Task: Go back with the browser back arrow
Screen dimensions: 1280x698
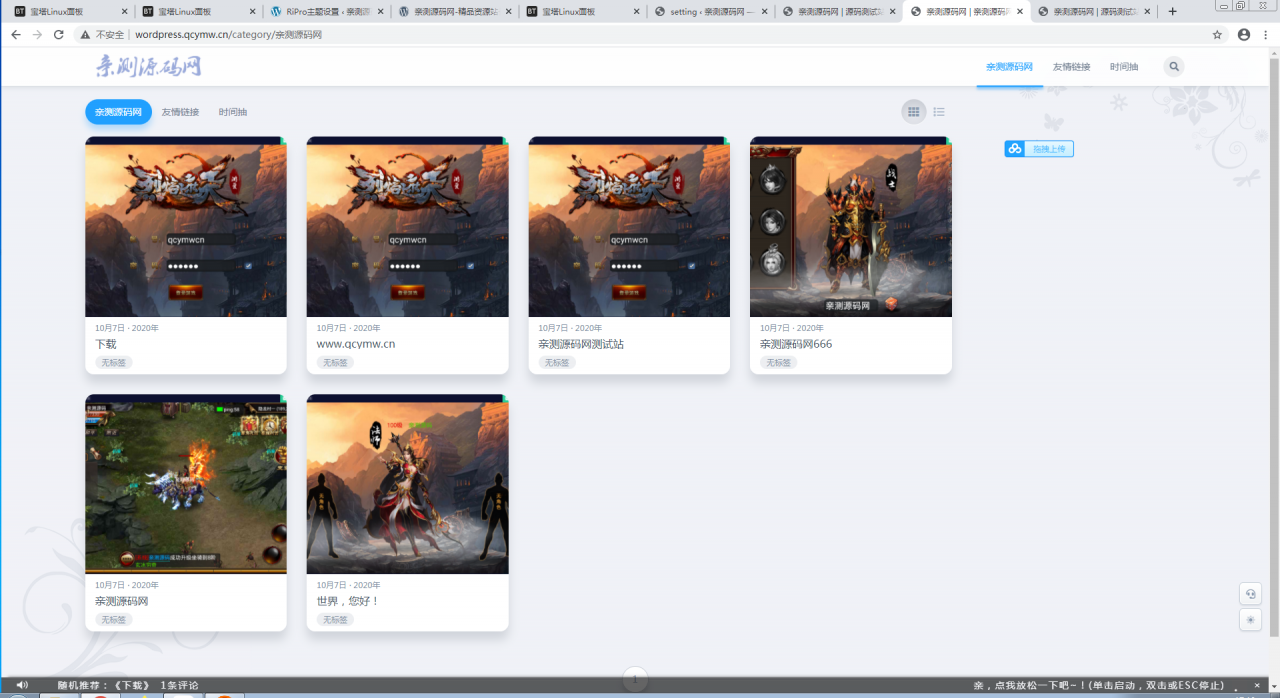Action: pos(15,34)
